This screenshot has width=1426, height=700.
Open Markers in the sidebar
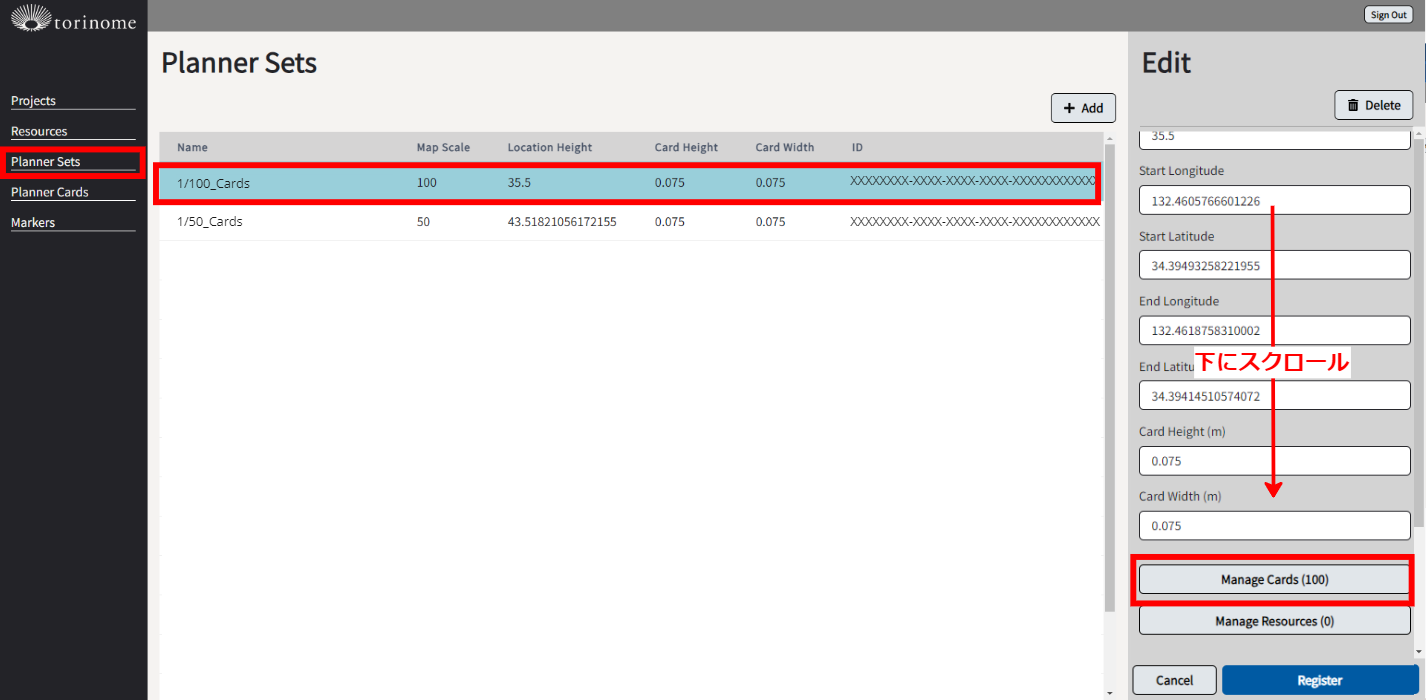tap(33, 222)
